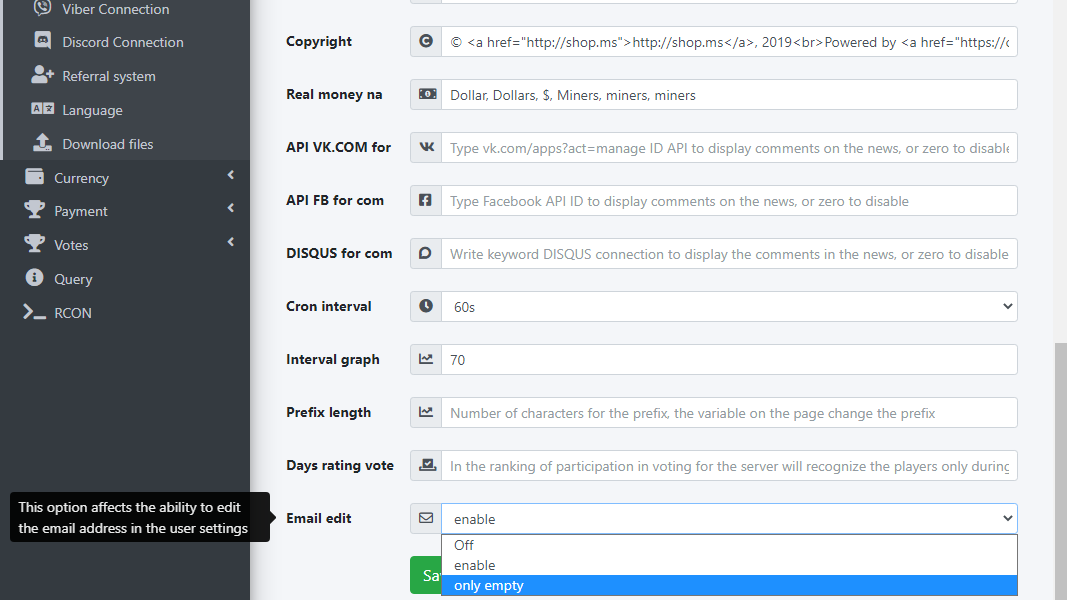Image resolution: width=1067 pixels, height=600 pixels.
Task: Click the Disqus speech bubble icon
Action: click(x=426, y=253)
